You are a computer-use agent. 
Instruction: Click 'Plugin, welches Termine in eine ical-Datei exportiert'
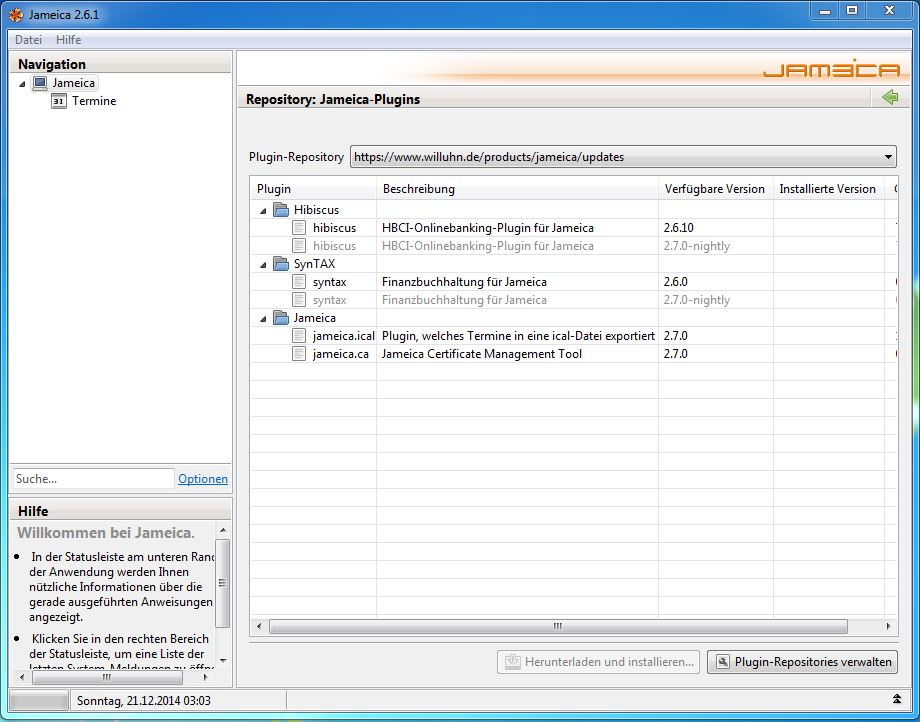coord(518,335)
